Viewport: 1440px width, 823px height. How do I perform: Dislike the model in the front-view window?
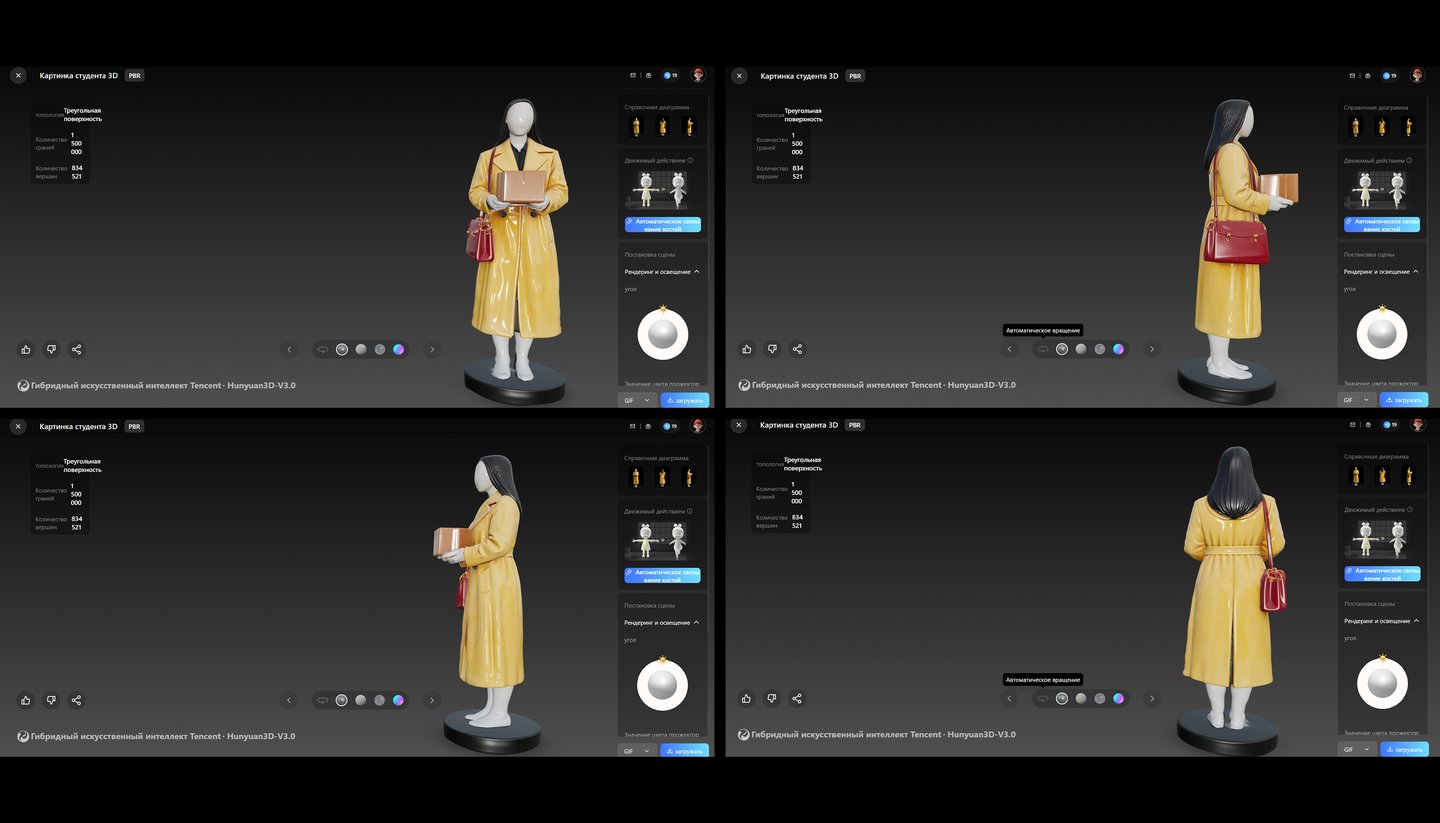pyautogui.click(x=51, y=349)
